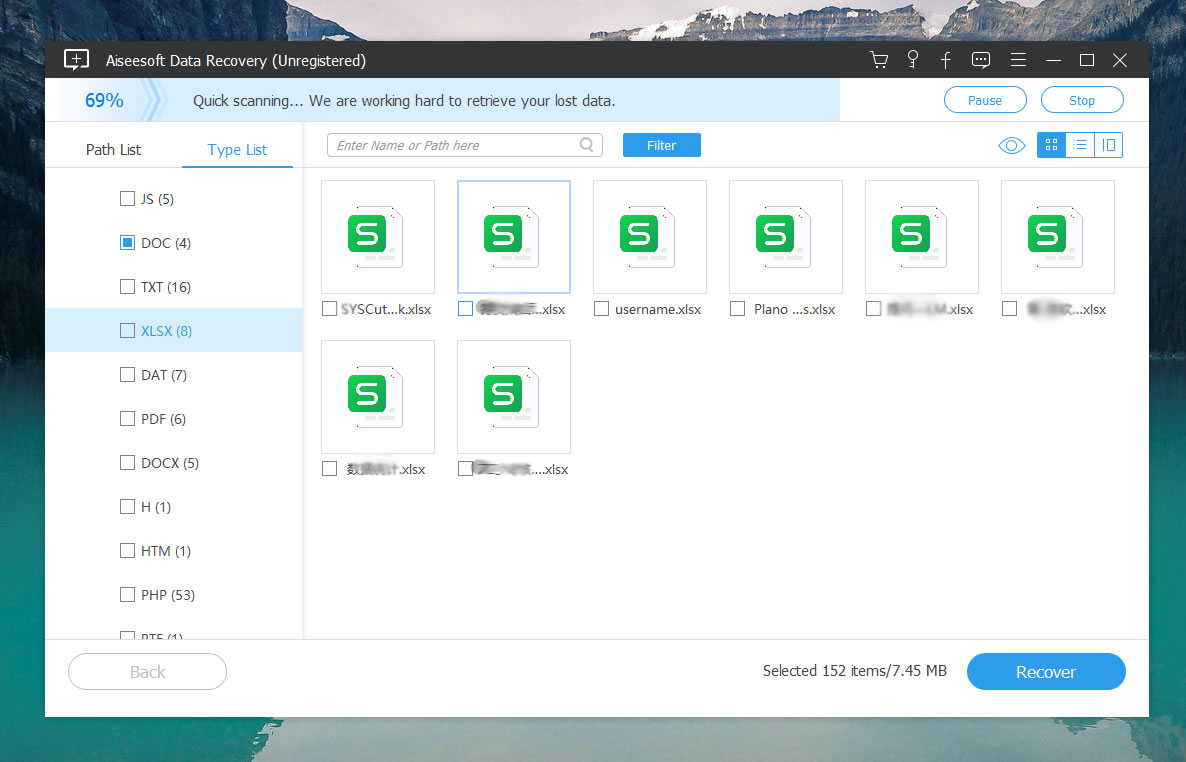Viewport: 1186px width, 762px height.
Task: Switch to list view layout
Action: tap(1080, 146)
